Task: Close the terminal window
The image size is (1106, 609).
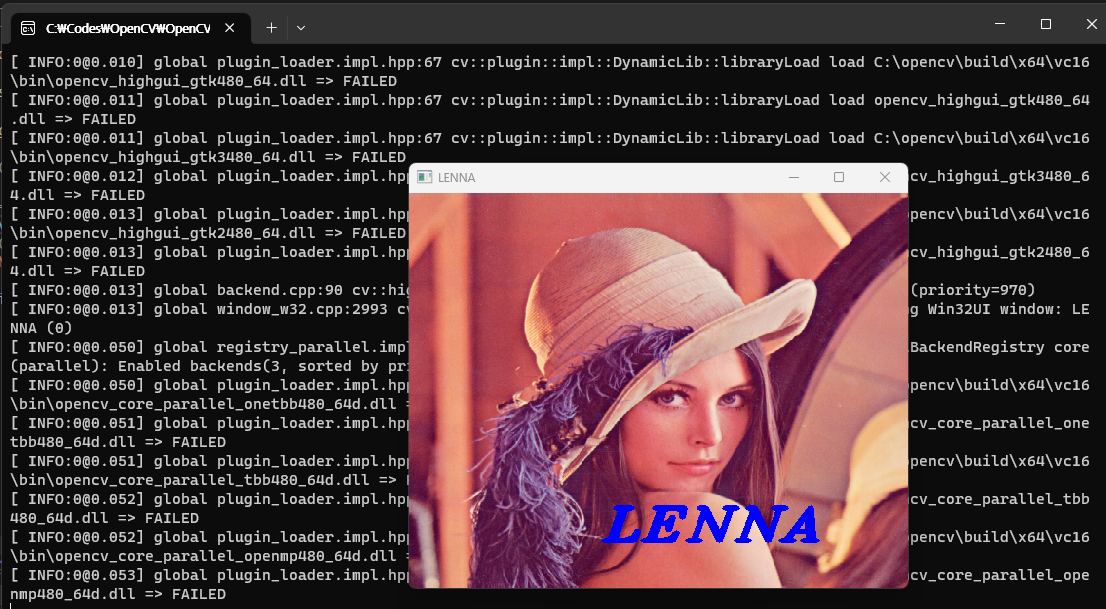Action: [1091, 24]
